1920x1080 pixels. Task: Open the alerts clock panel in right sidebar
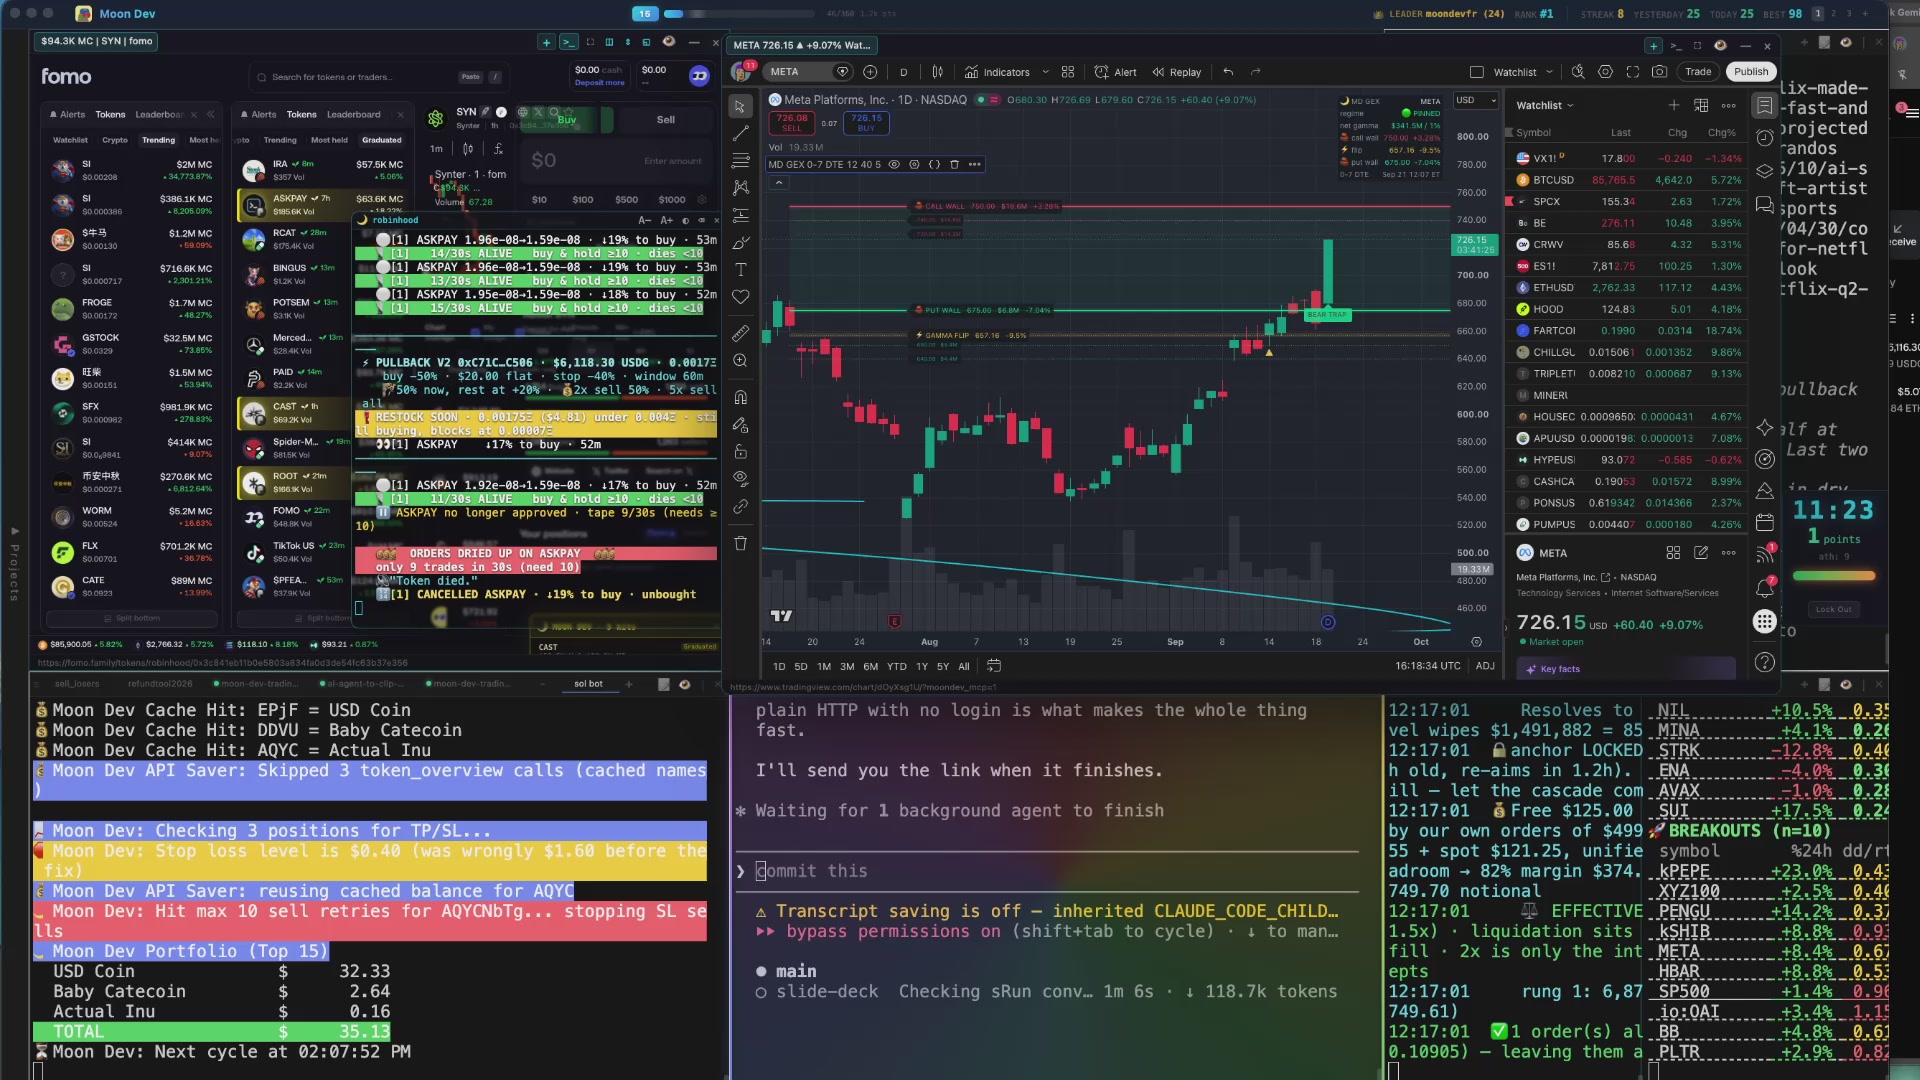1765,138
